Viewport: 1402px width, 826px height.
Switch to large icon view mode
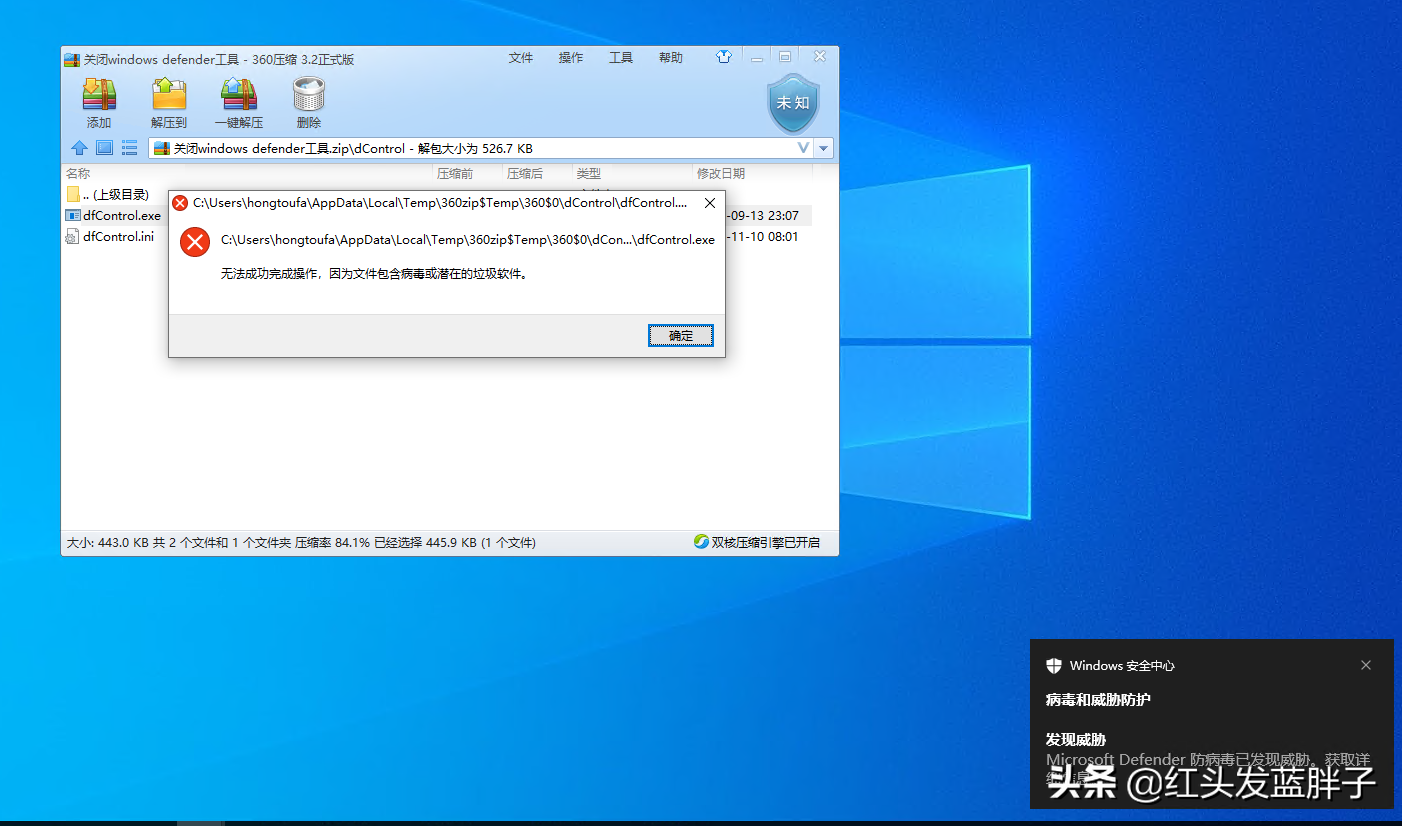point(104,148)
